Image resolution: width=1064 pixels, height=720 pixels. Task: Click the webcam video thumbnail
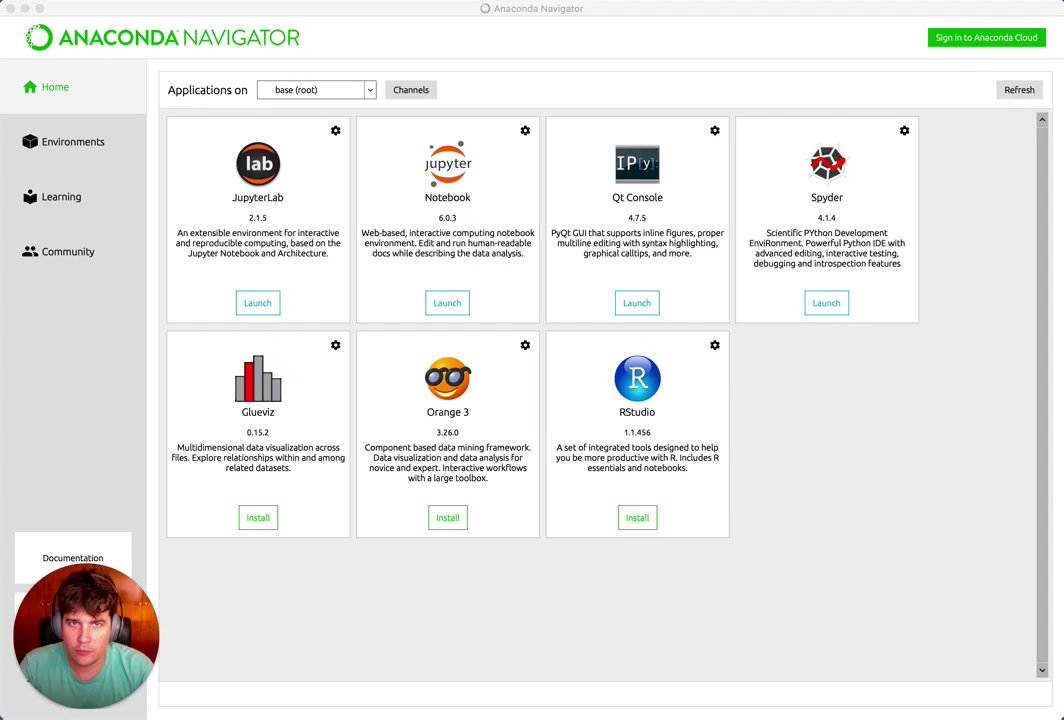(x=86, y=636)
